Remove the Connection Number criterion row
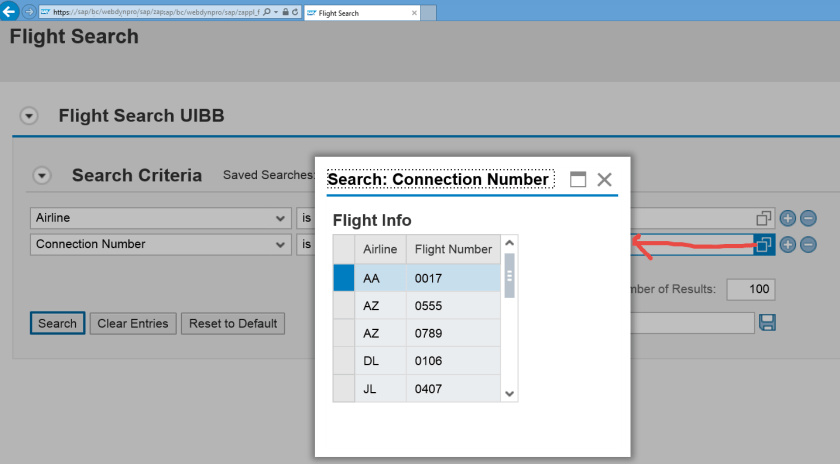 [x=808, y=244]
